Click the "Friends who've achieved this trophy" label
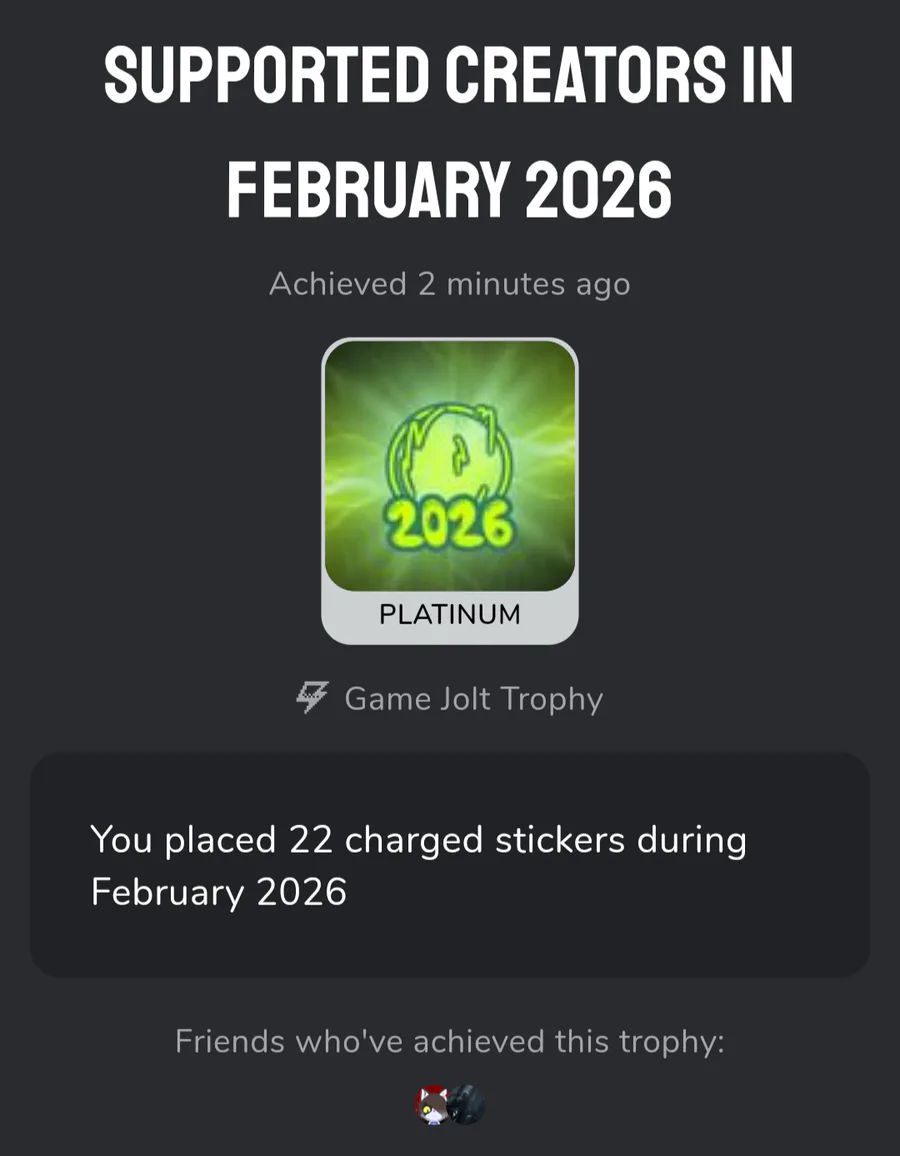The image size is (900, 1156). pyautogui.click(x=449, y=1041)
